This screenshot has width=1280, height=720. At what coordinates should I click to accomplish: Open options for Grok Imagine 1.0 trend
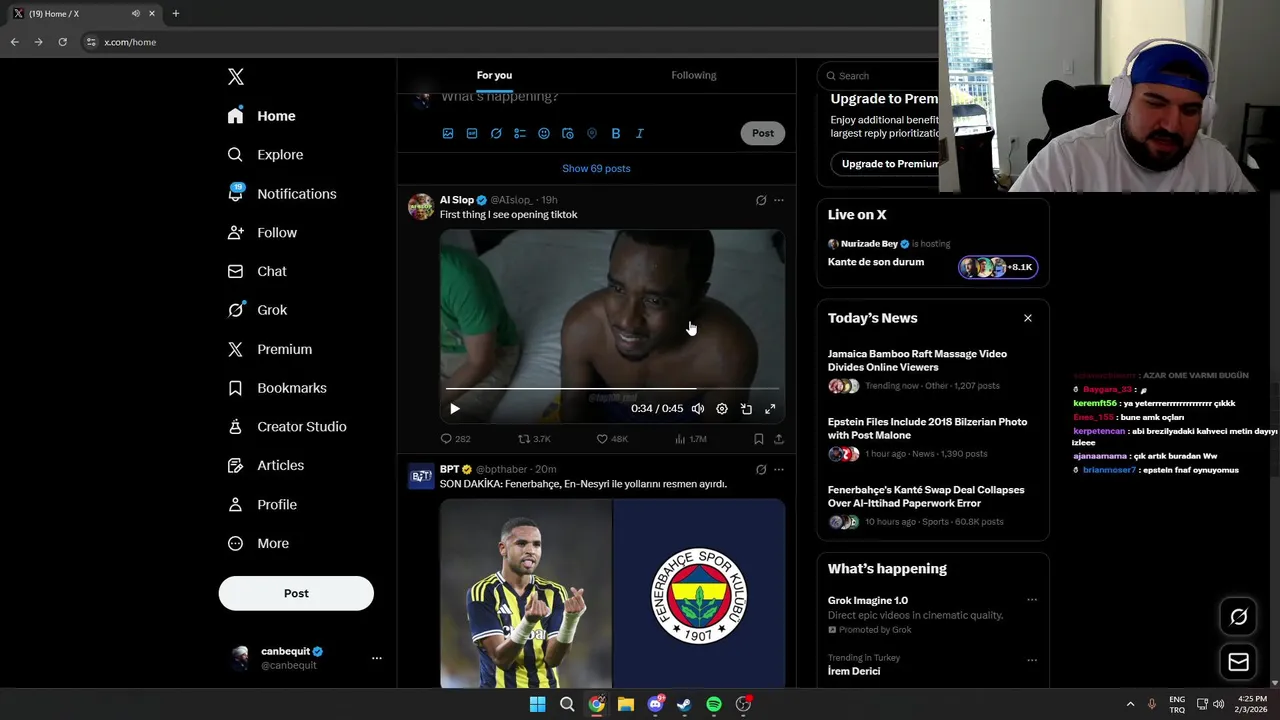click(x=1032, y=600)
